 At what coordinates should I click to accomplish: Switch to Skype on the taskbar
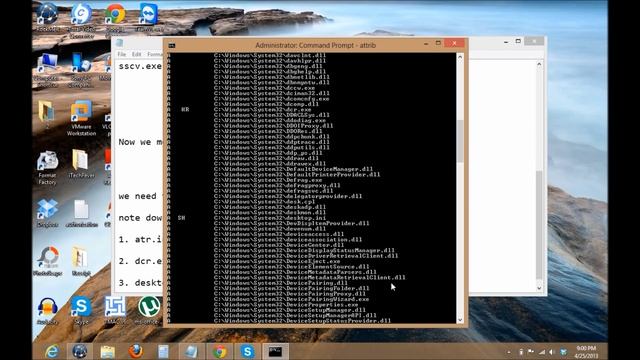point(247,351)
